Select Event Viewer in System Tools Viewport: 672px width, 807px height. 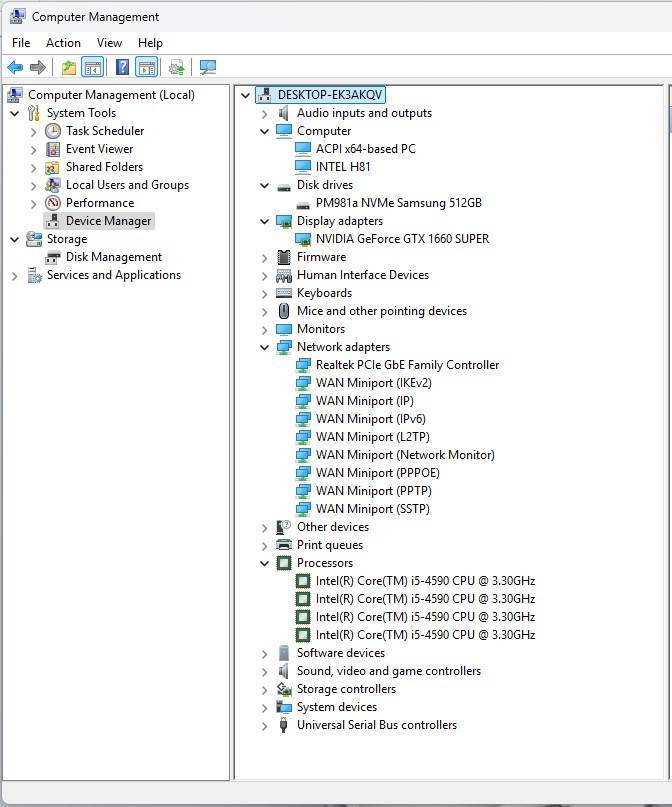click(x=99, y=149)
